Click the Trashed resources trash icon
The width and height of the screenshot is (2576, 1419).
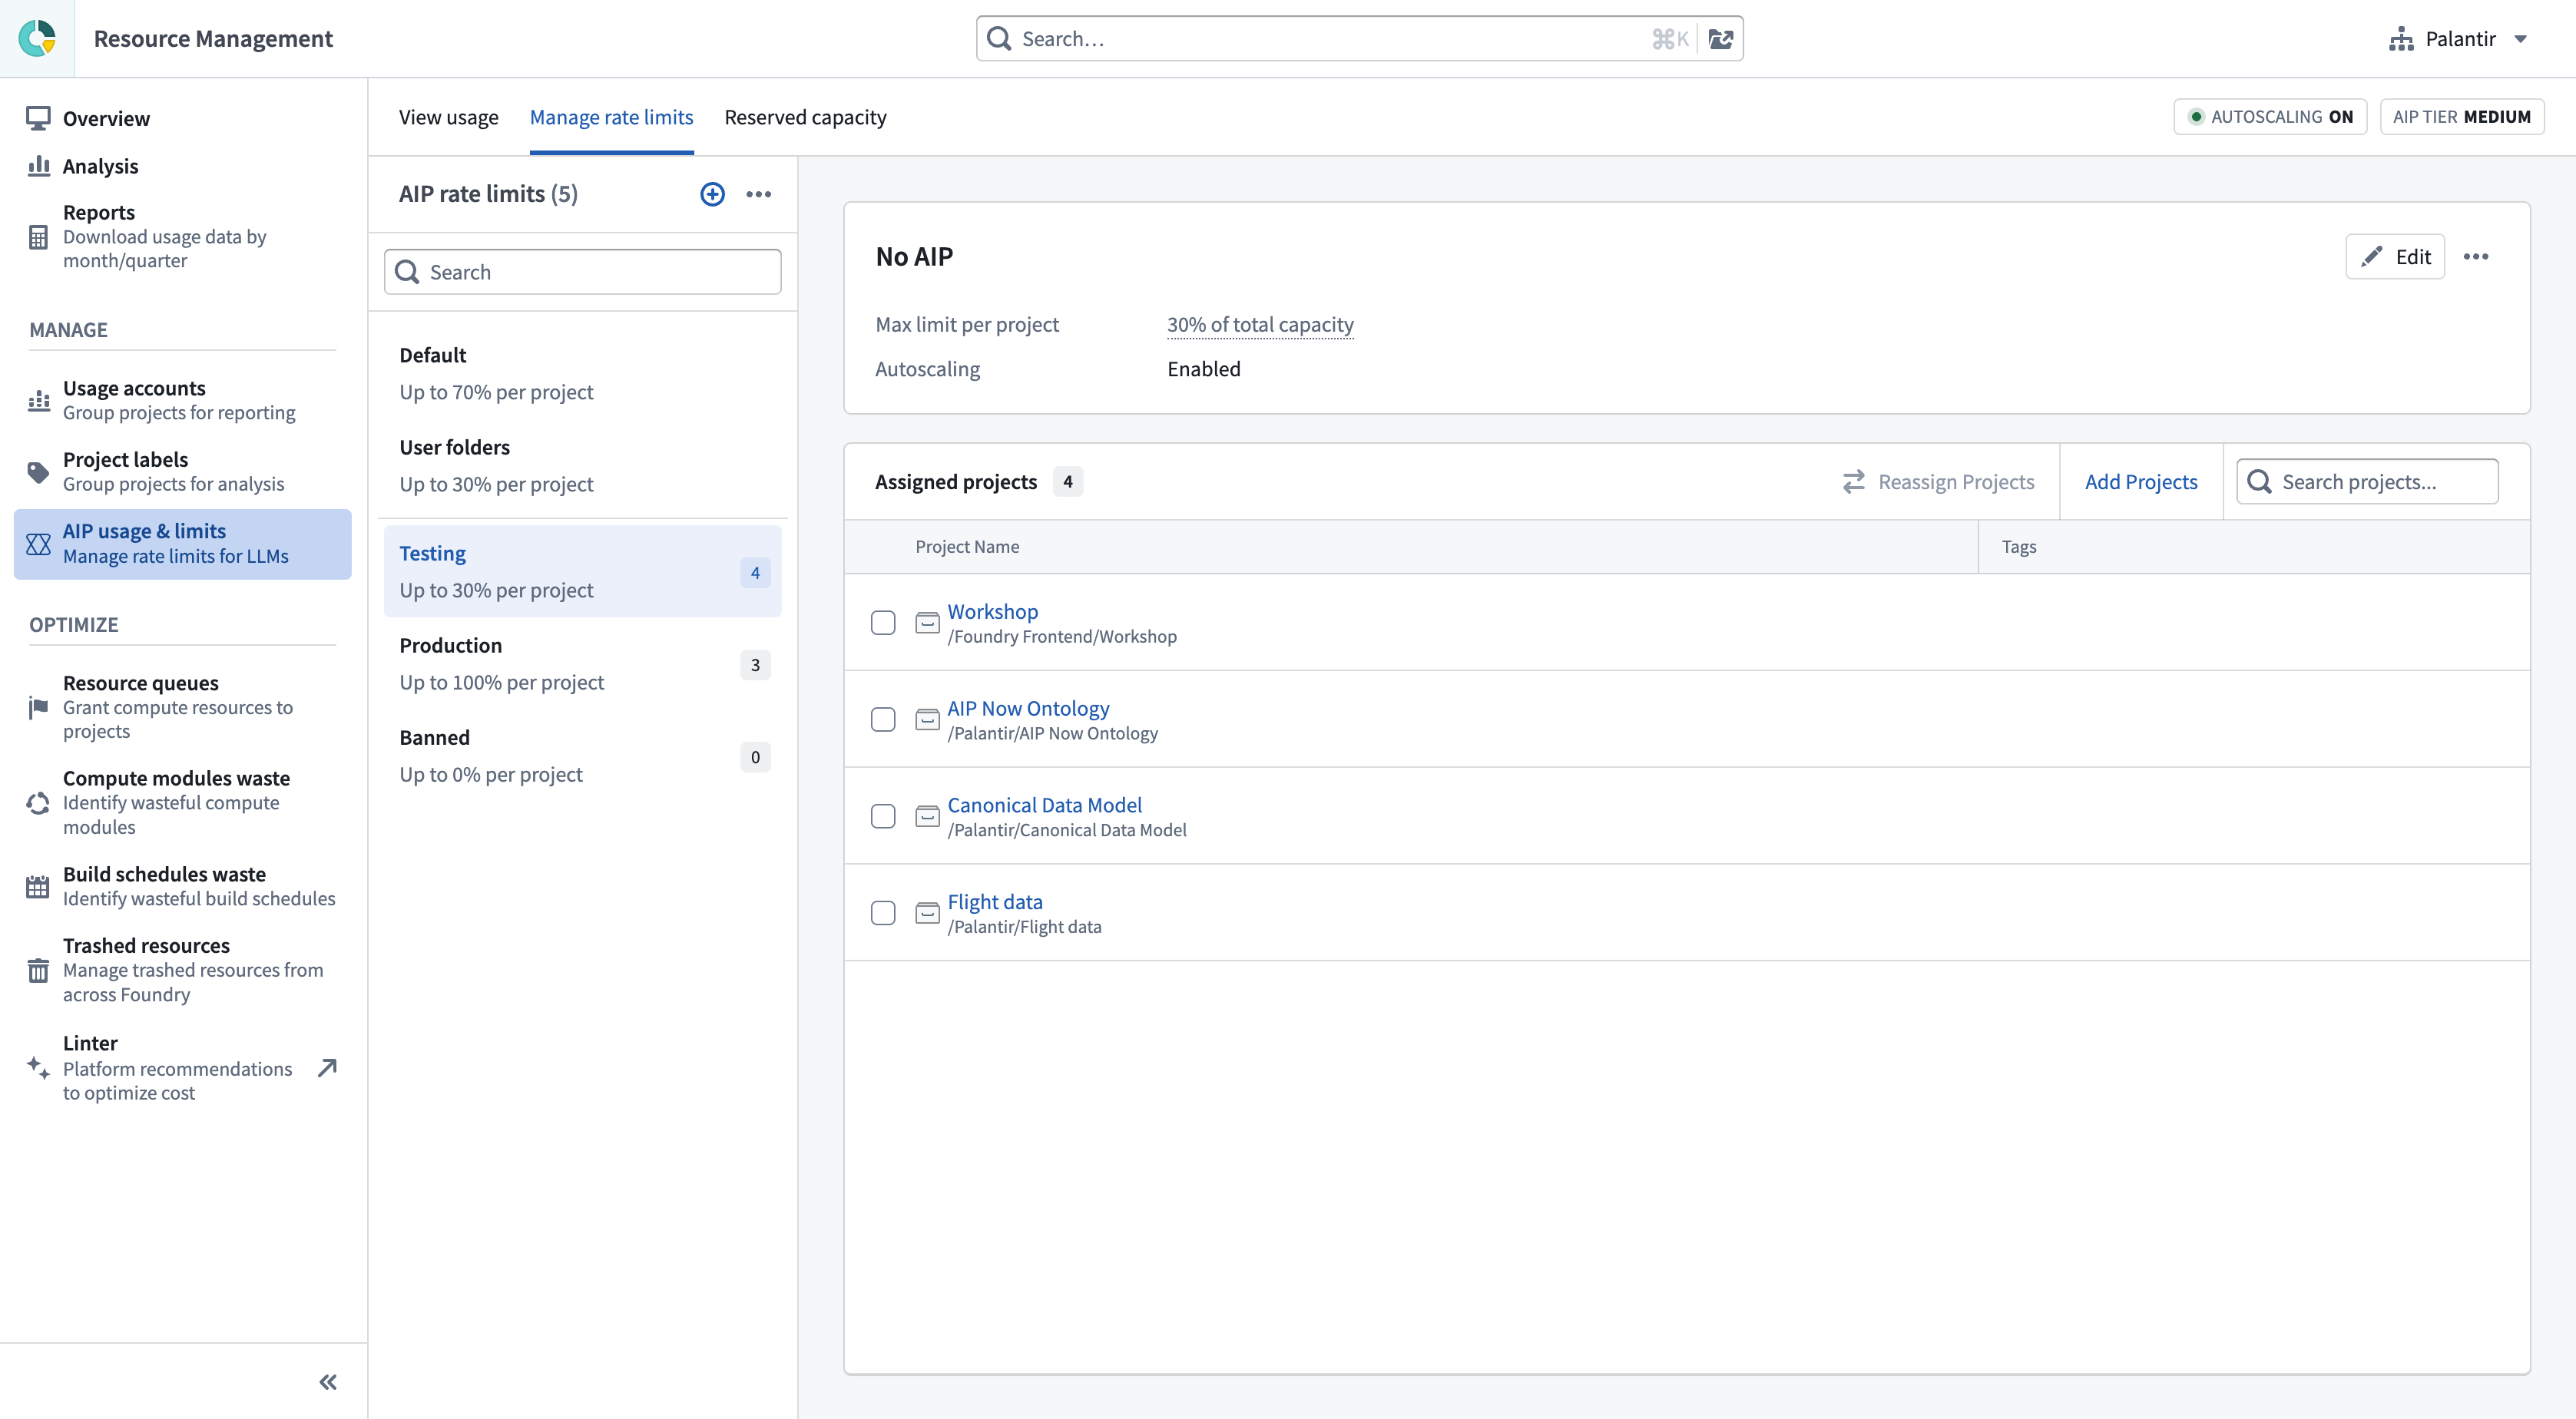click(x=38, y=970)
